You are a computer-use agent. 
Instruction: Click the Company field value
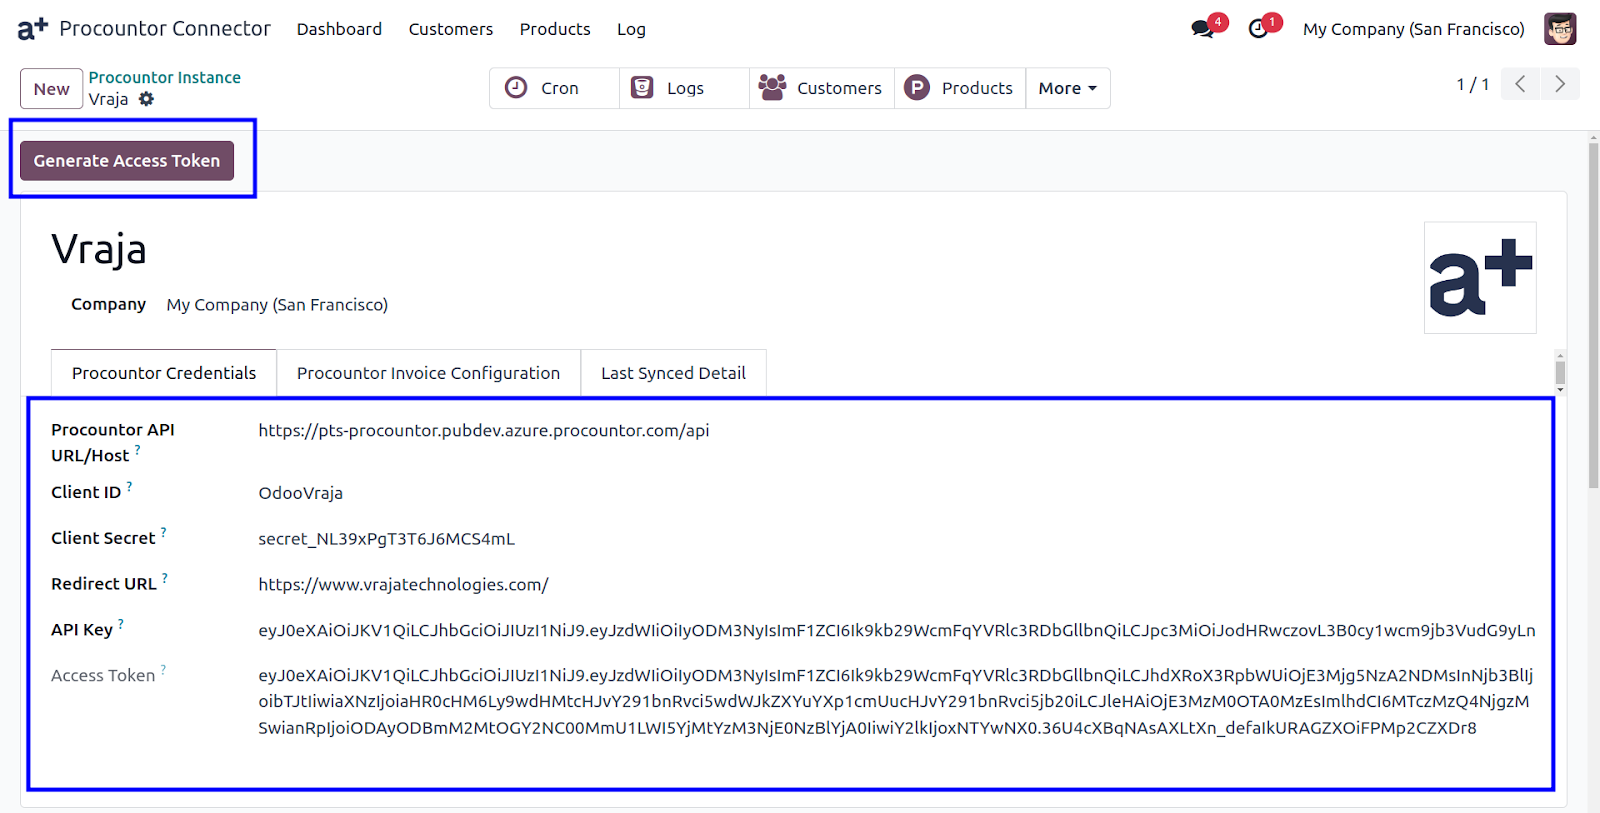pyautogui.click(x=277, y=305)
